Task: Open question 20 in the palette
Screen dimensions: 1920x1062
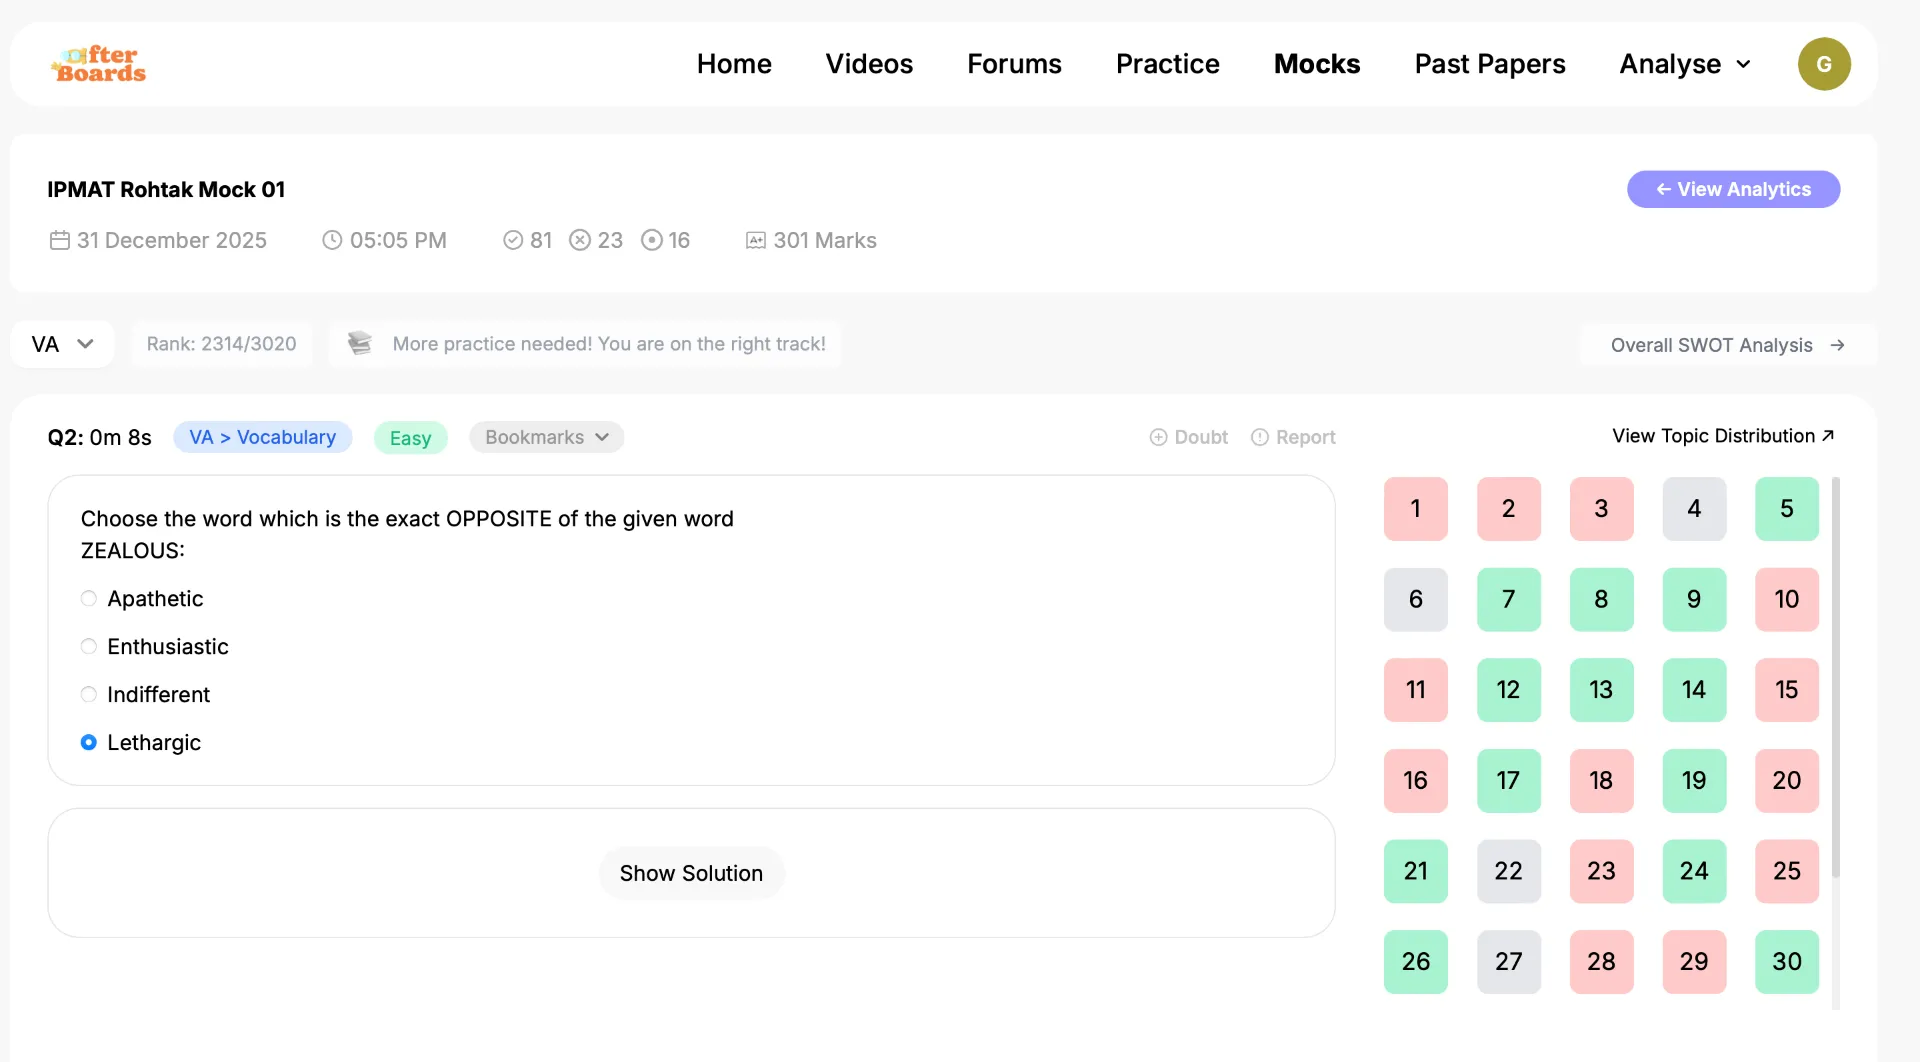Action: [1787, 780]
